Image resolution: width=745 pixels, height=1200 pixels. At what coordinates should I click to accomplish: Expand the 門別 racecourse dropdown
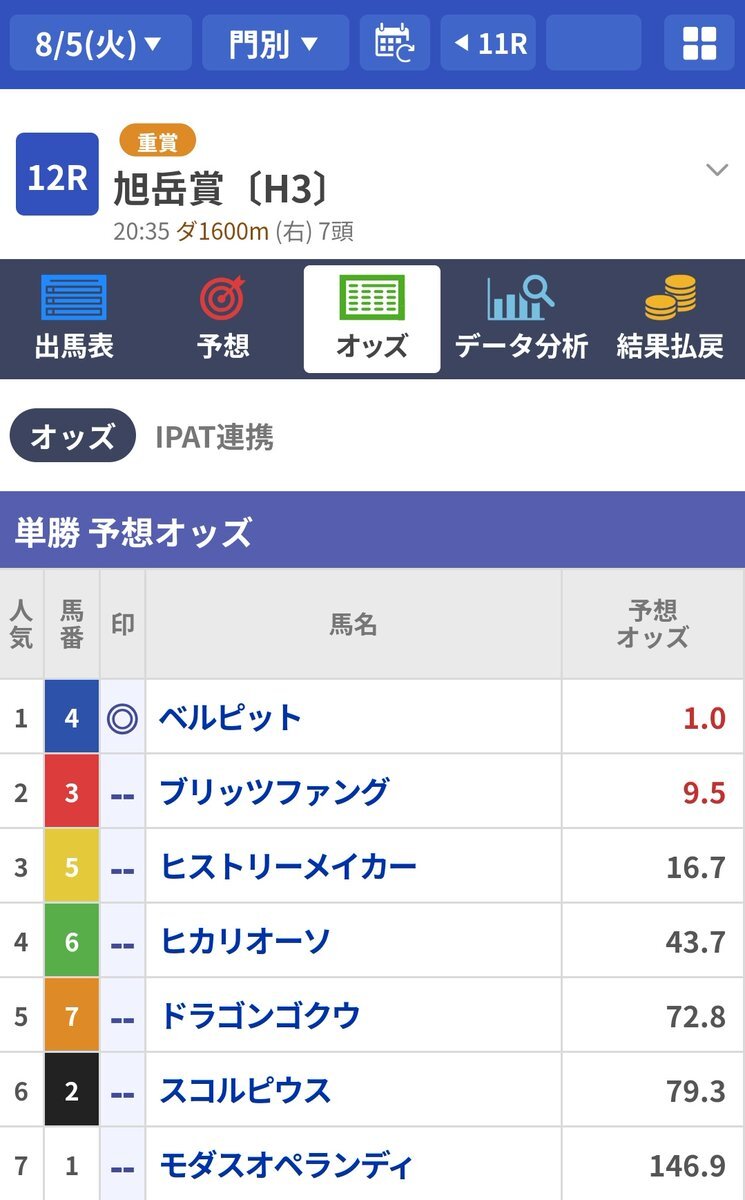click(x=275, y=43)
